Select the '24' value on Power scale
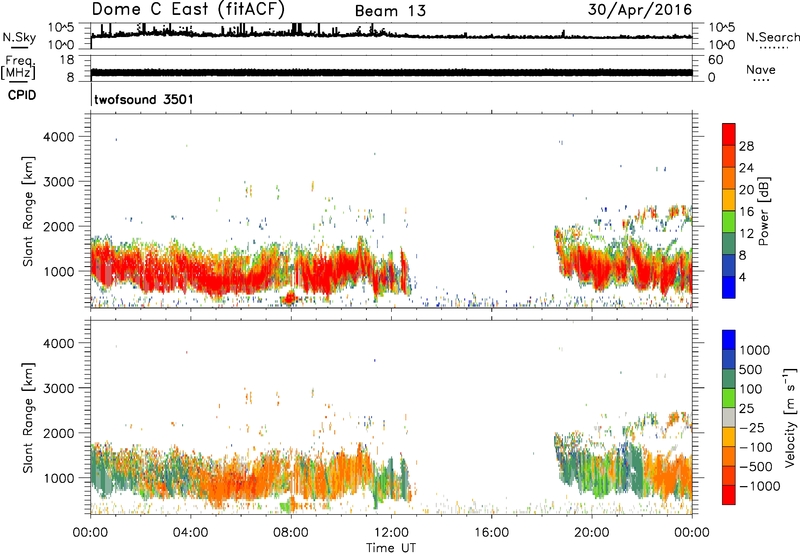Screen dimensions: 800x554 pos(746,168)
